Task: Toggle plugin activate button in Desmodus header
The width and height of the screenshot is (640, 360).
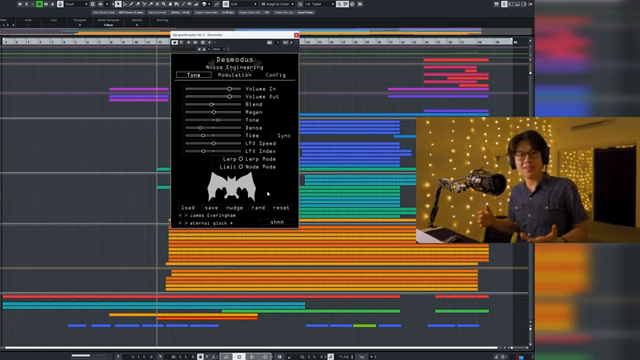Action: pyautogui.click(x=174, y=42)
